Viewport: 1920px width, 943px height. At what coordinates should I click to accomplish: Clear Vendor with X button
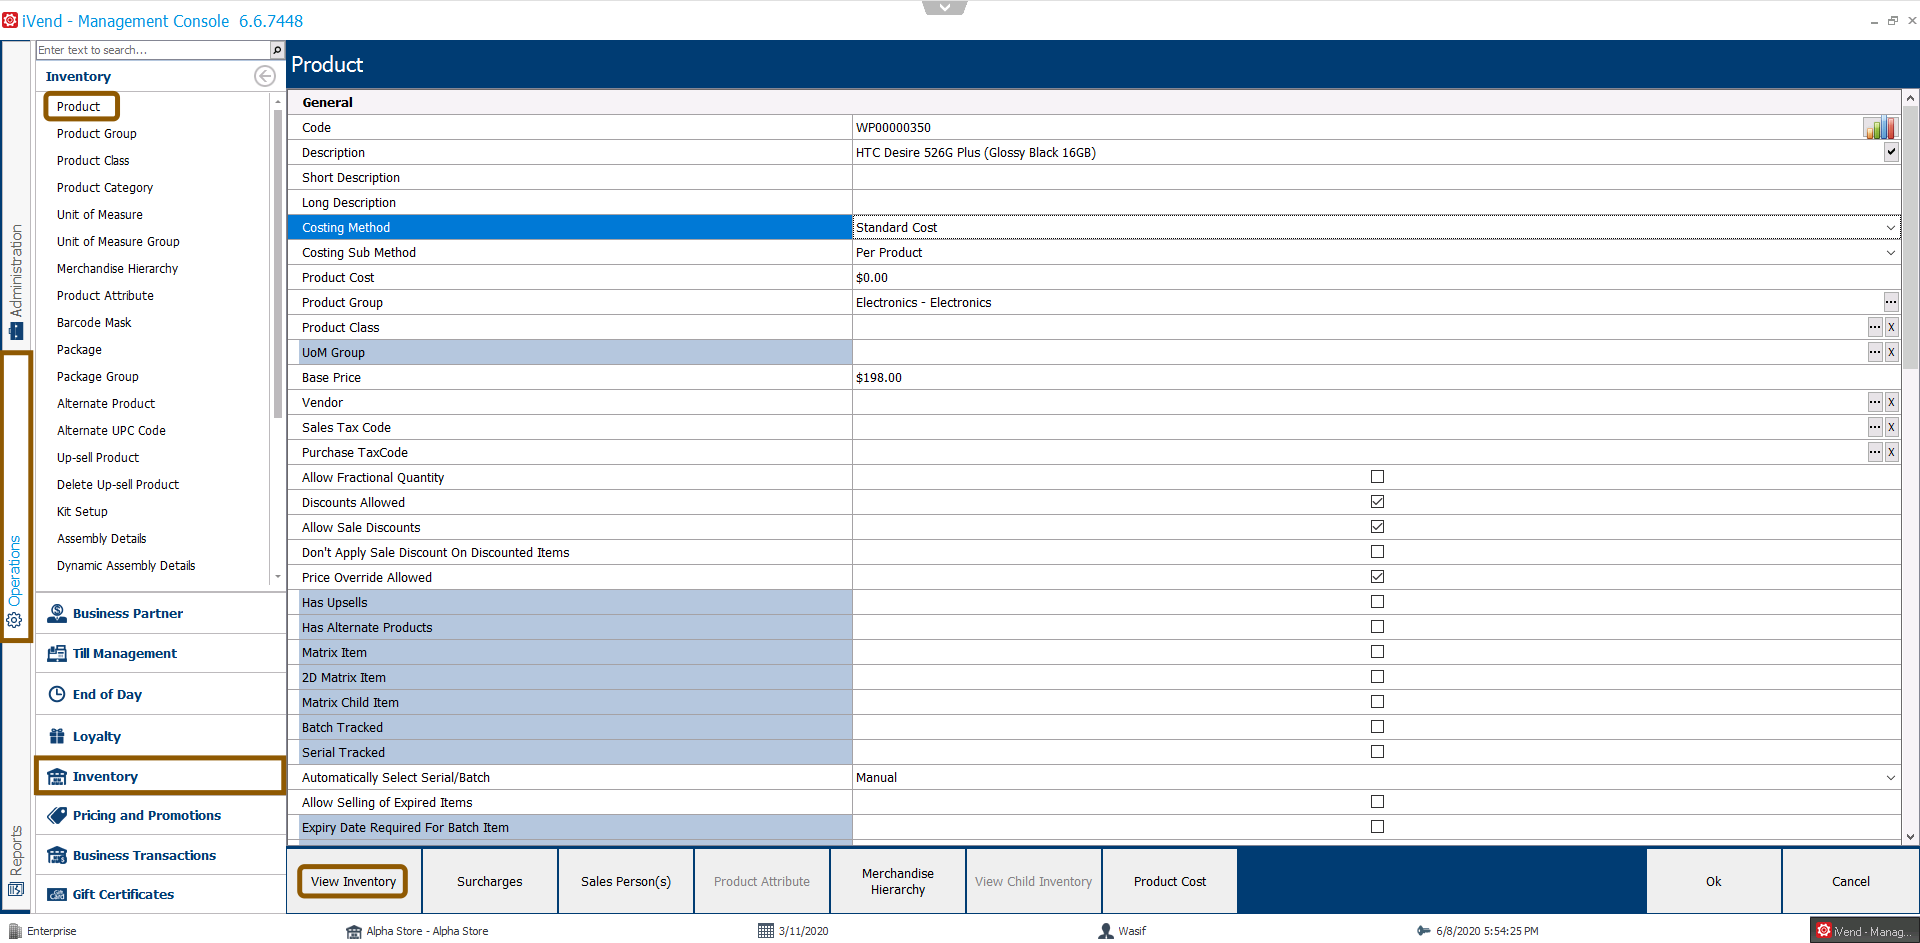tap(1891, 402)
